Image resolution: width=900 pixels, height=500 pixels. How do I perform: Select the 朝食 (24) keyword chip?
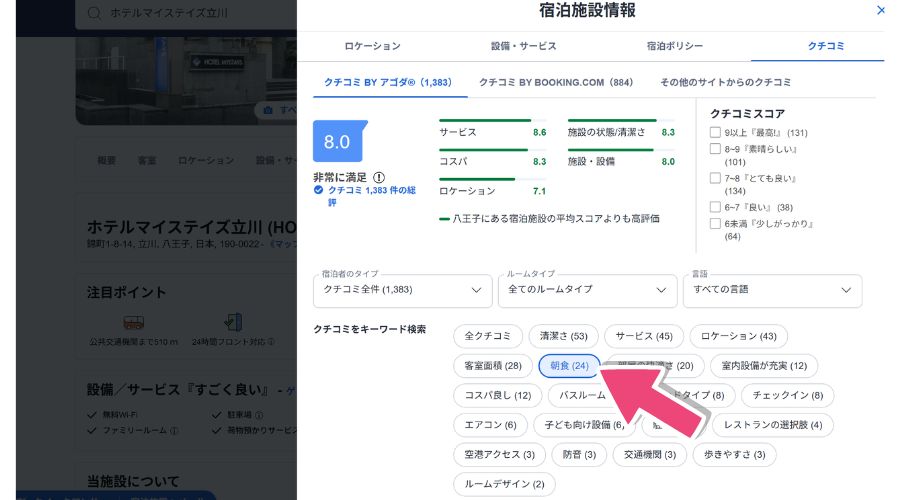(569, 366)
